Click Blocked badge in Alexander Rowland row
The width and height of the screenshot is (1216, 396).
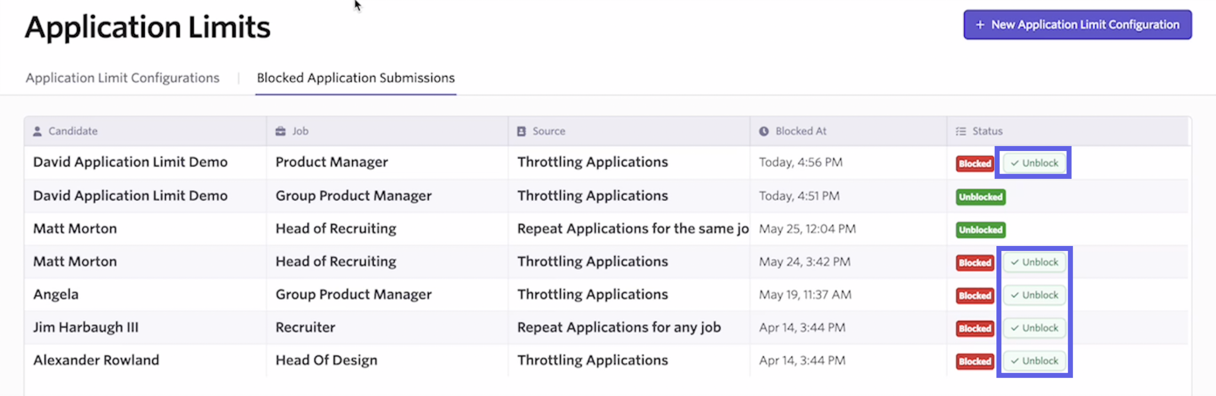(x=974, y=361)
